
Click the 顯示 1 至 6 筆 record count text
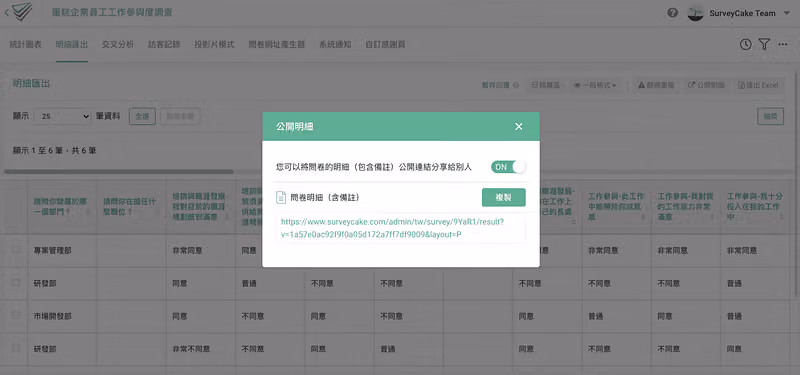point(54,151)
